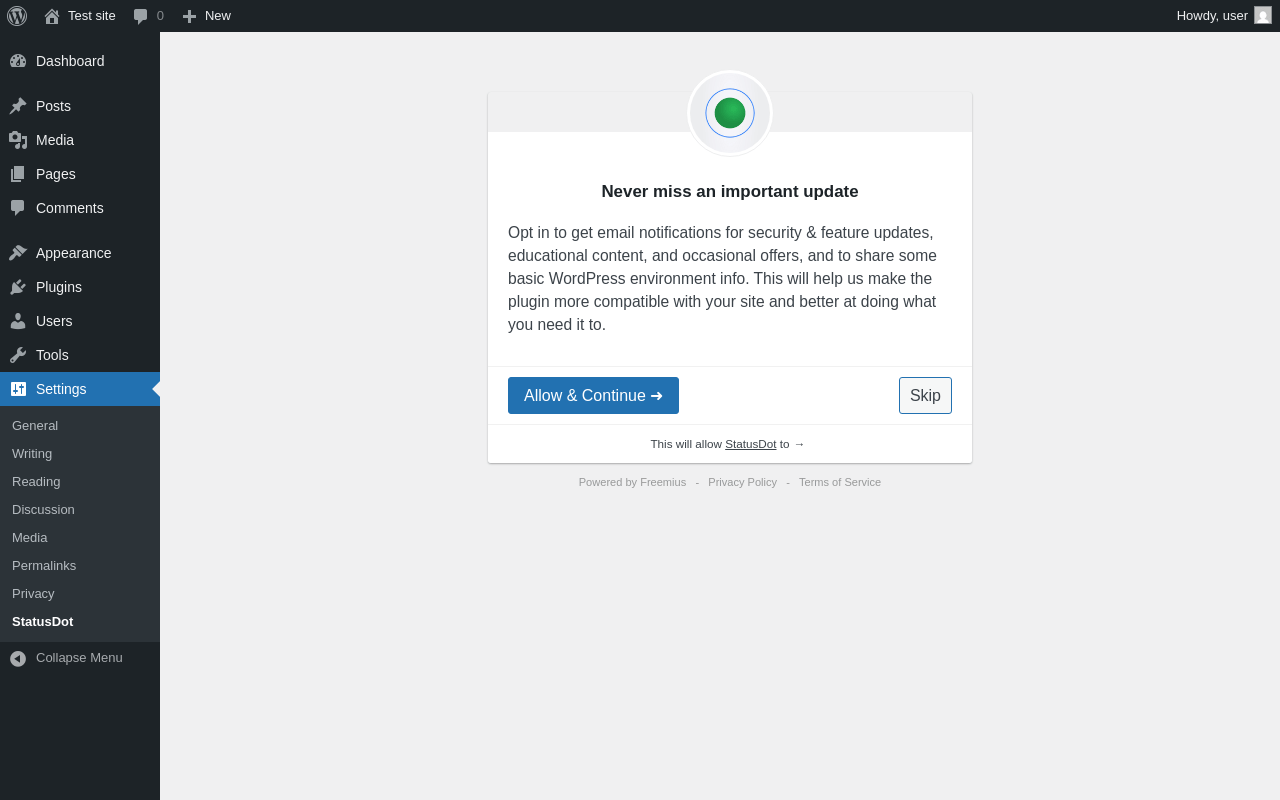Open Writing settings submenu
This screenshot has height=800, width=1280.
tap(32, 453)
